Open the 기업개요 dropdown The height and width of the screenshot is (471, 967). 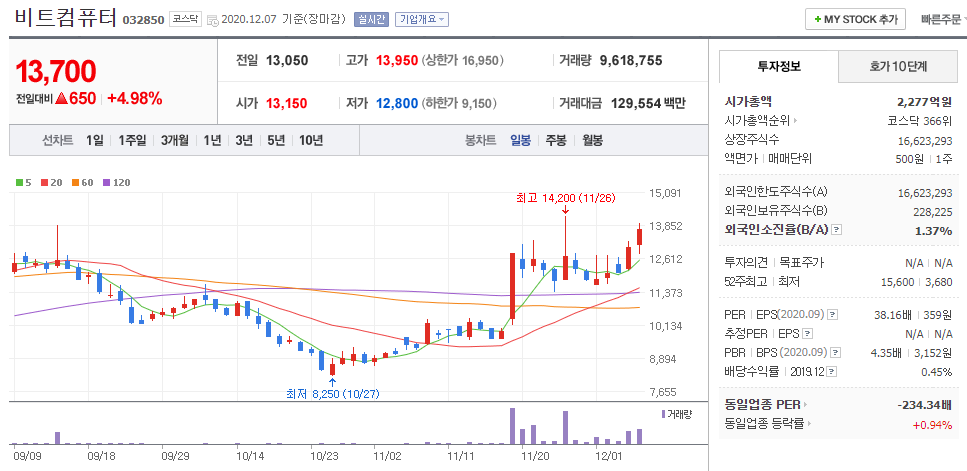click(x=422, y=19)
